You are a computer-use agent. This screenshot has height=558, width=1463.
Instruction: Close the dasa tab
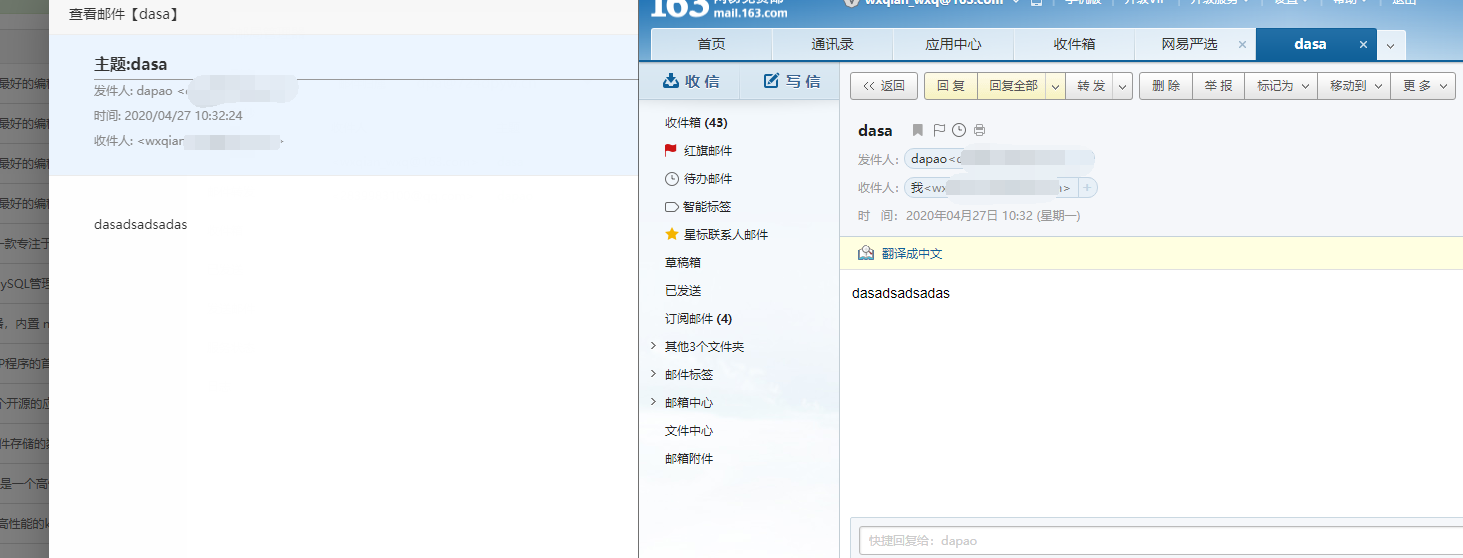click(x=1362, y=44)
